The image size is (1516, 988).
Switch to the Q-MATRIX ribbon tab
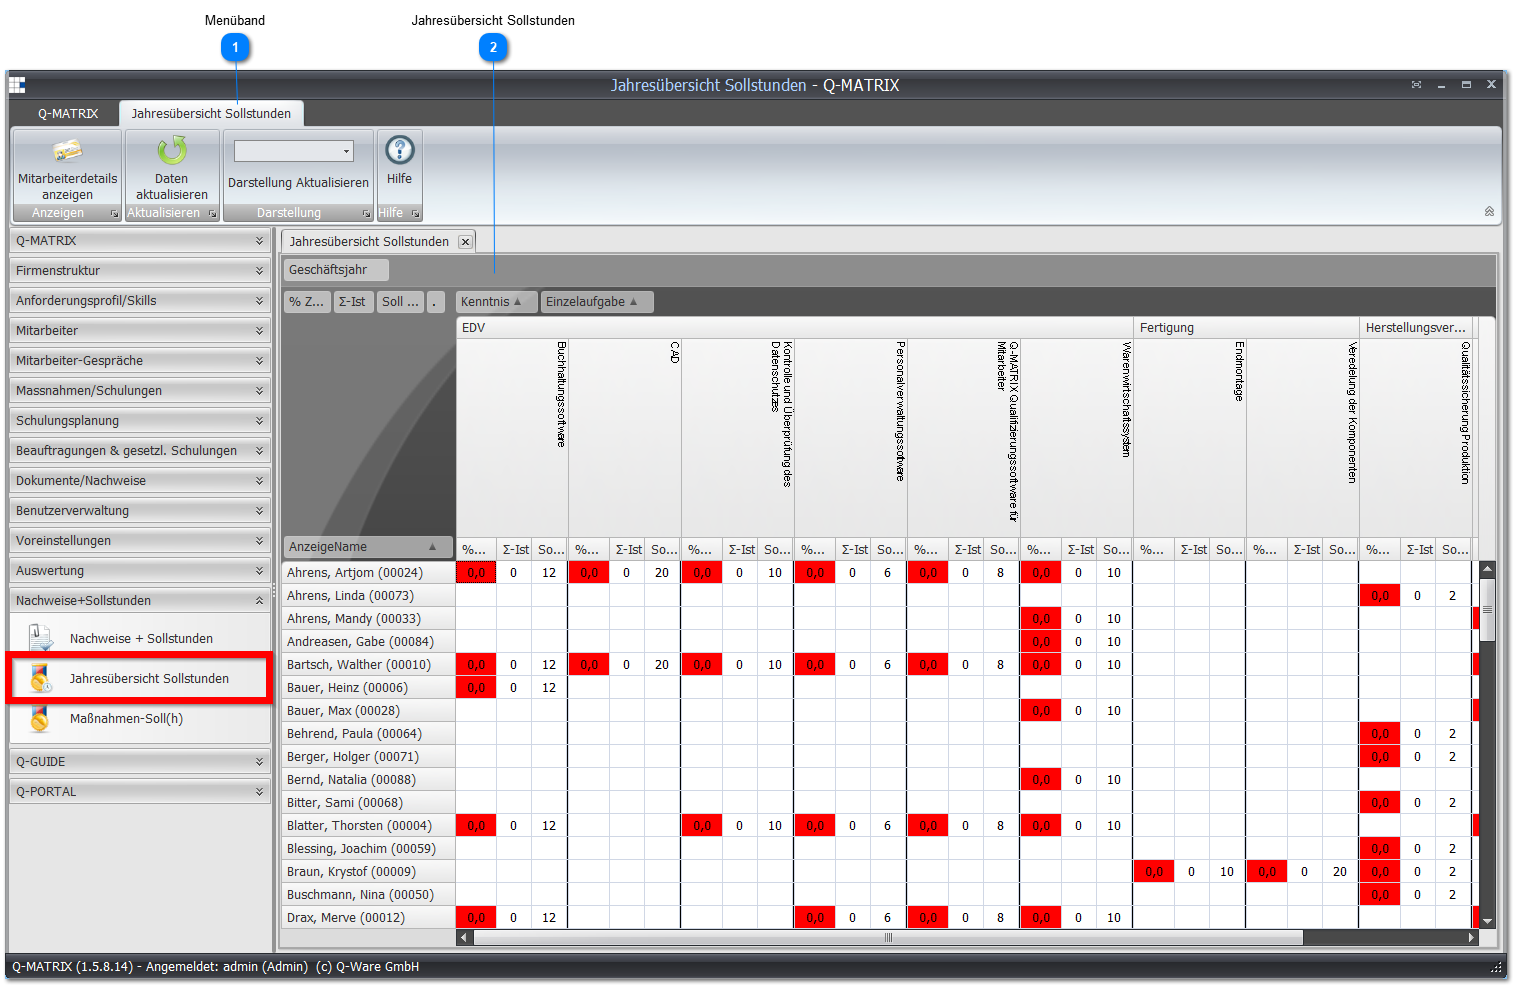point(68,113)
